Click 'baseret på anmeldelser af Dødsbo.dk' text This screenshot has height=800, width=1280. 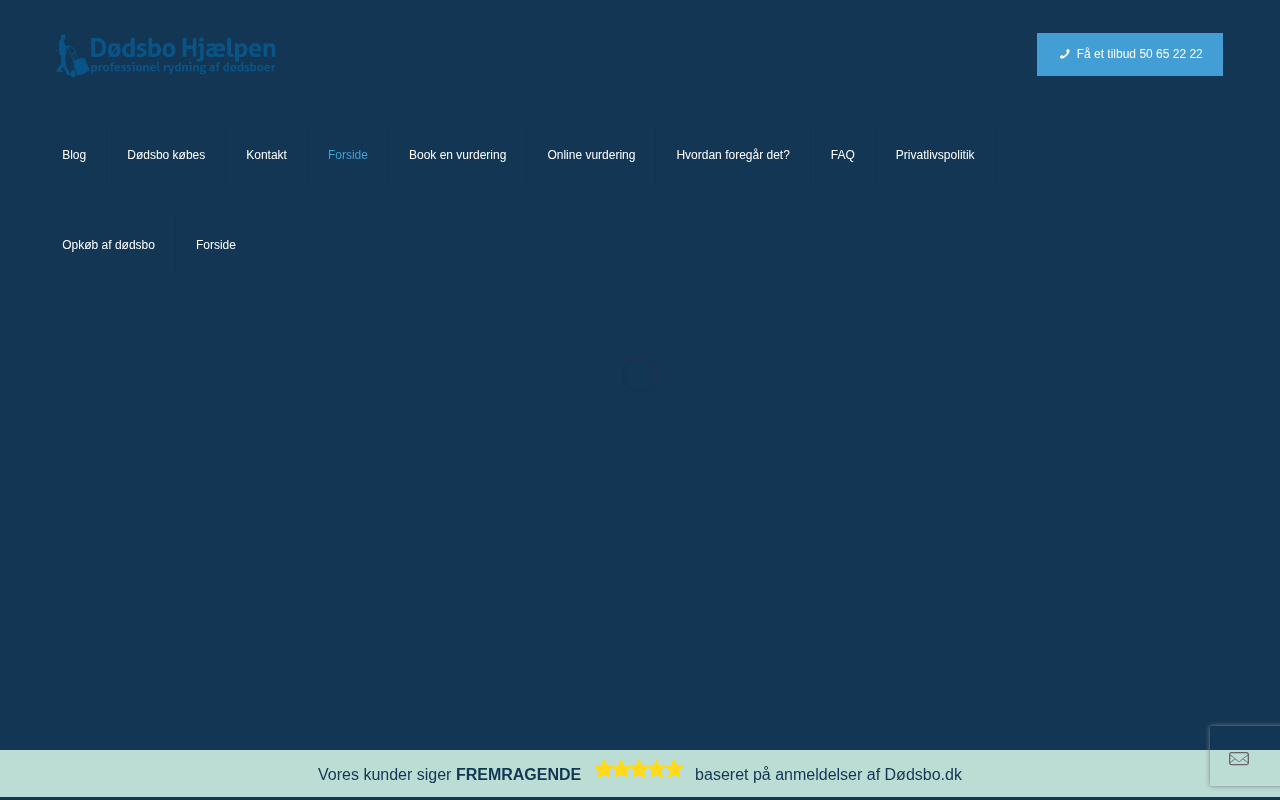point(828,774)
